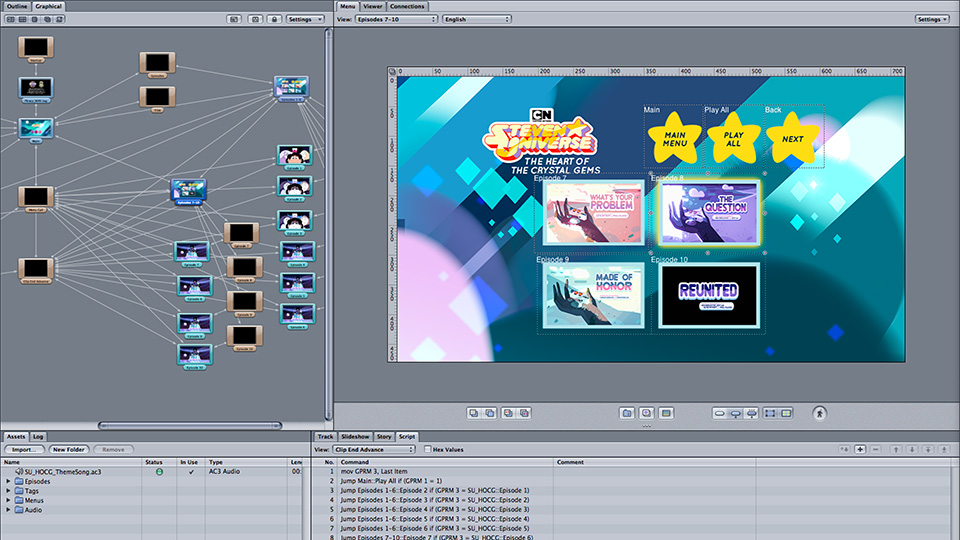The image size is (960, 540).
Task: Click the round motion playback icon
Action: coord(819,414)
